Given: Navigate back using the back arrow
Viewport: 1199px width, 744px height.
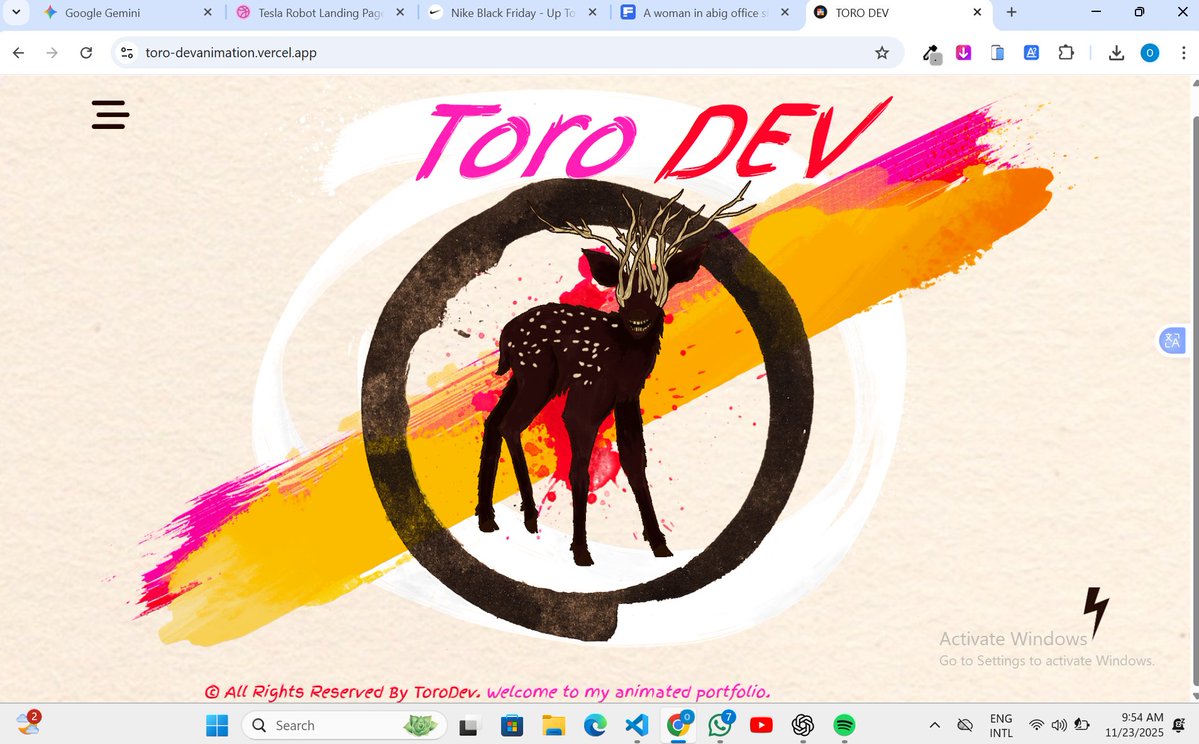Looking at the screenshot, I should [18, 53].
